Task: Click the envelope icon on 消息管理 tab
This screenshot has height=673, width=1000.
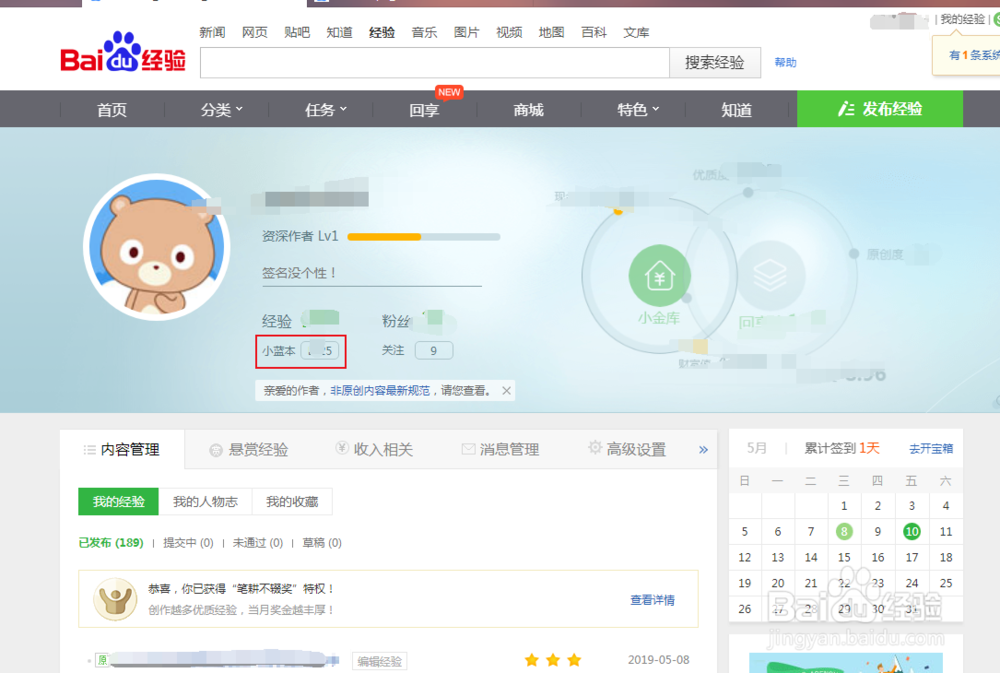Action: (466, 448)
